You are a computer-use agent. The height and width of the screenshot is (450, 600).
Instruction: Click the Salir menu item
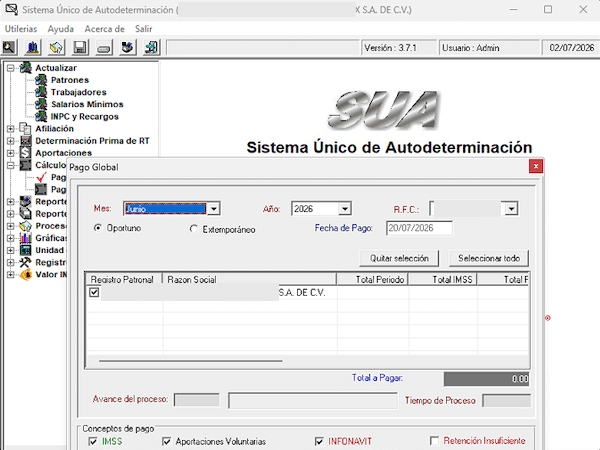(x=143, y=29)
